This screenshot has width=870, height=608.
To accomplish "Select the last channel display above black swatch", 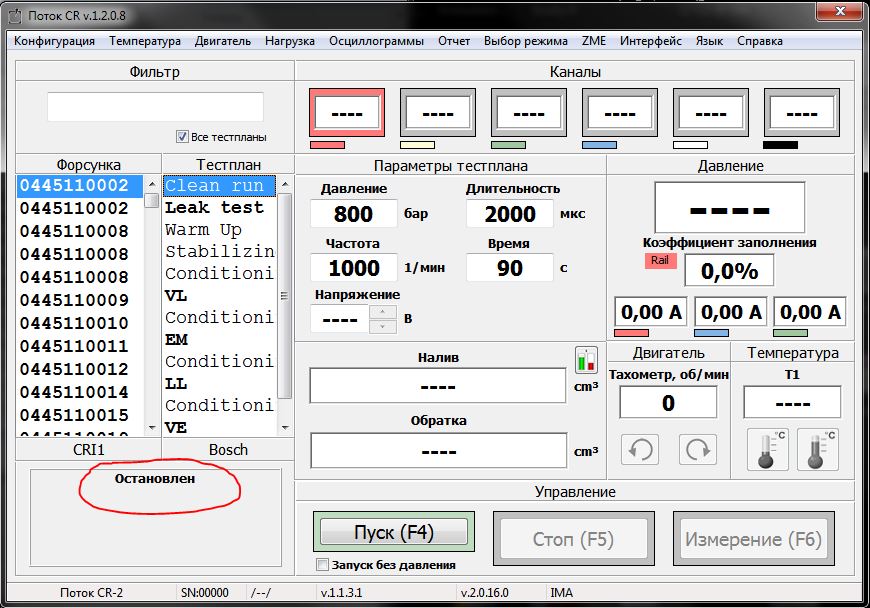I will tap(802, 112).
